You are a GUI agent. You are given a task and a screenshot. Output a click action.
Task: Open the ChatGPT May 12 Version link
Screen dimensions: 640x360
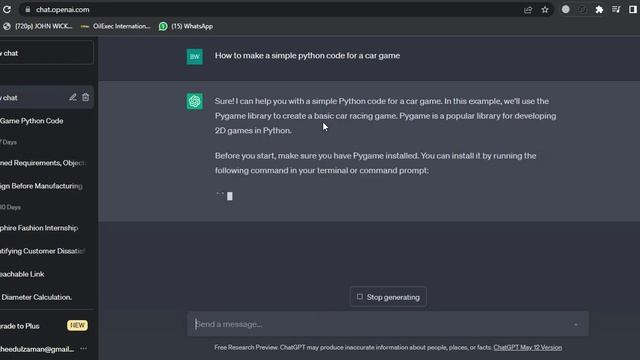point(528,347)
